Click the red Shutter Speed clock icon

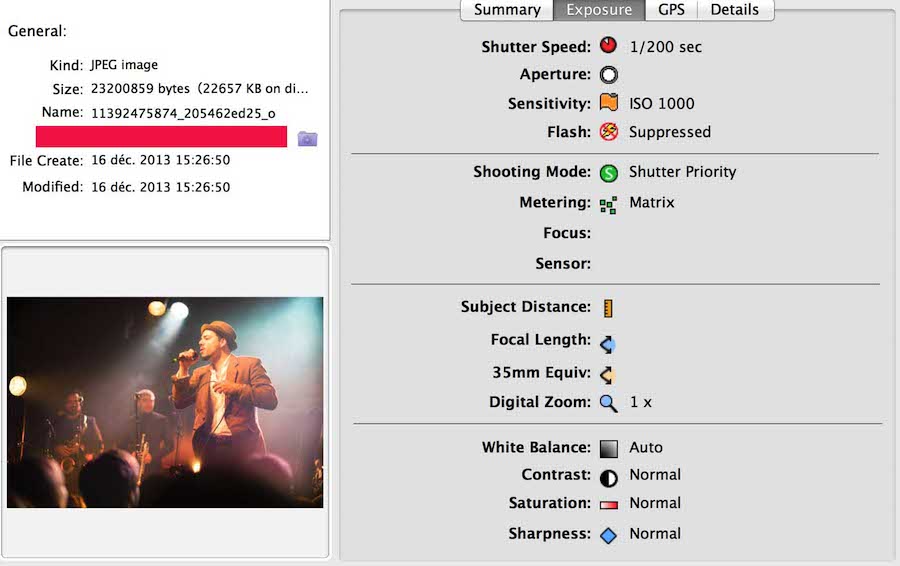pos(609,45)
